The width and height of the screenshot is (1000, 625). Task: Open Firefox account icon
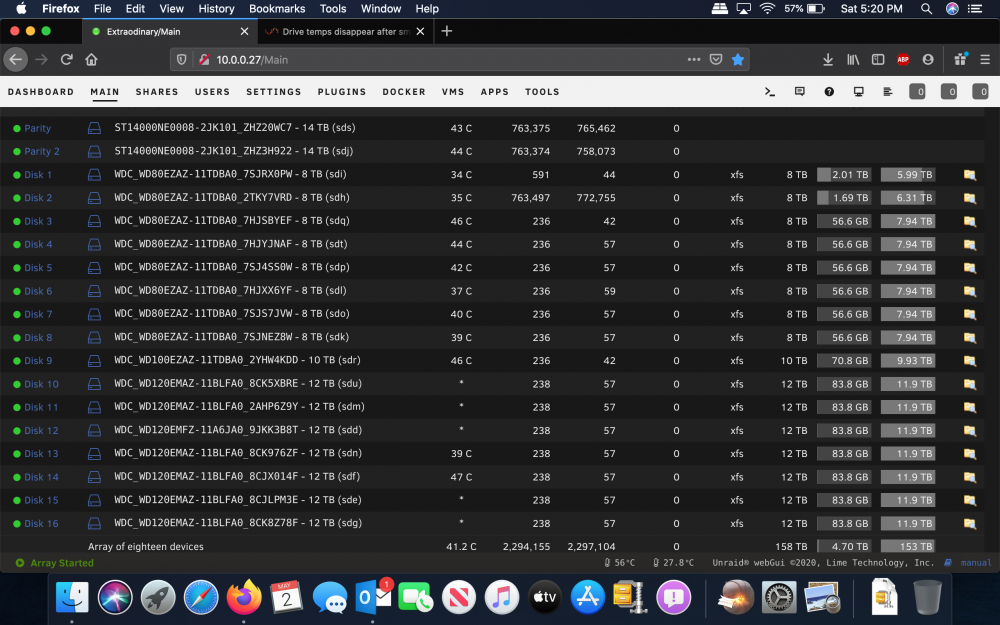(928, 59)
